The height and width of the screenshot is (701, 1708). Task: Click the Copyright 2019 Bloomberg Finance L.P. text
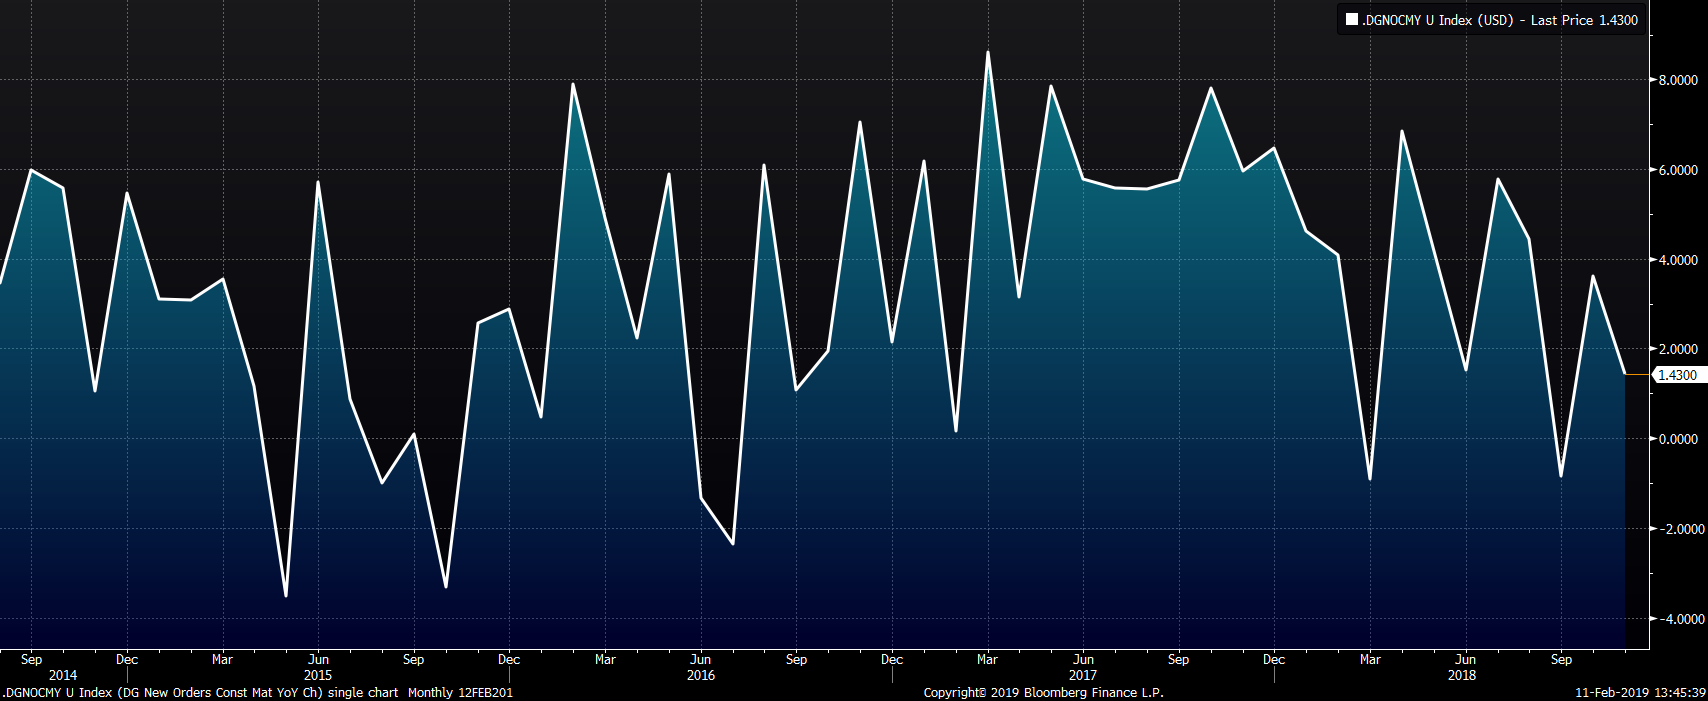click(x=1043, y=692)
